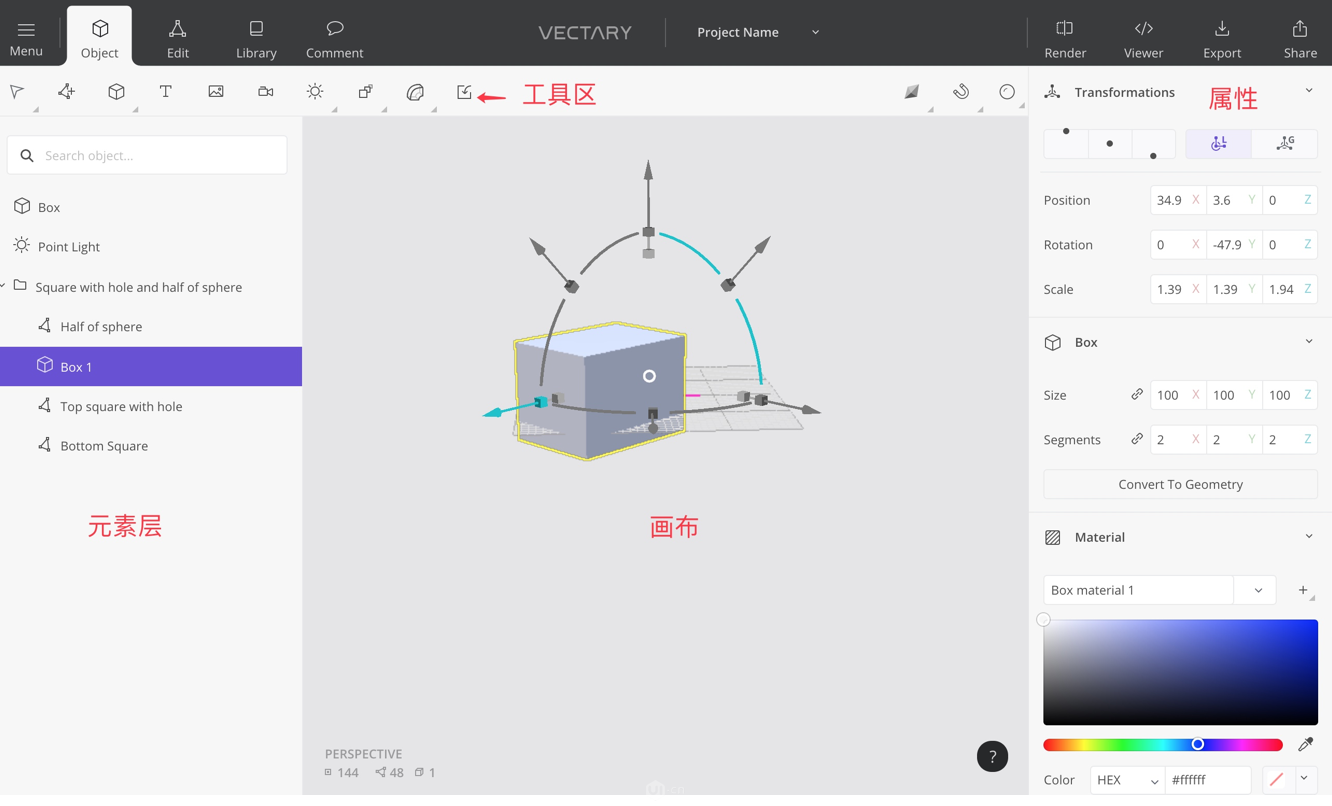
Task: Switch to the Edit tab
Action: [178, 38]
